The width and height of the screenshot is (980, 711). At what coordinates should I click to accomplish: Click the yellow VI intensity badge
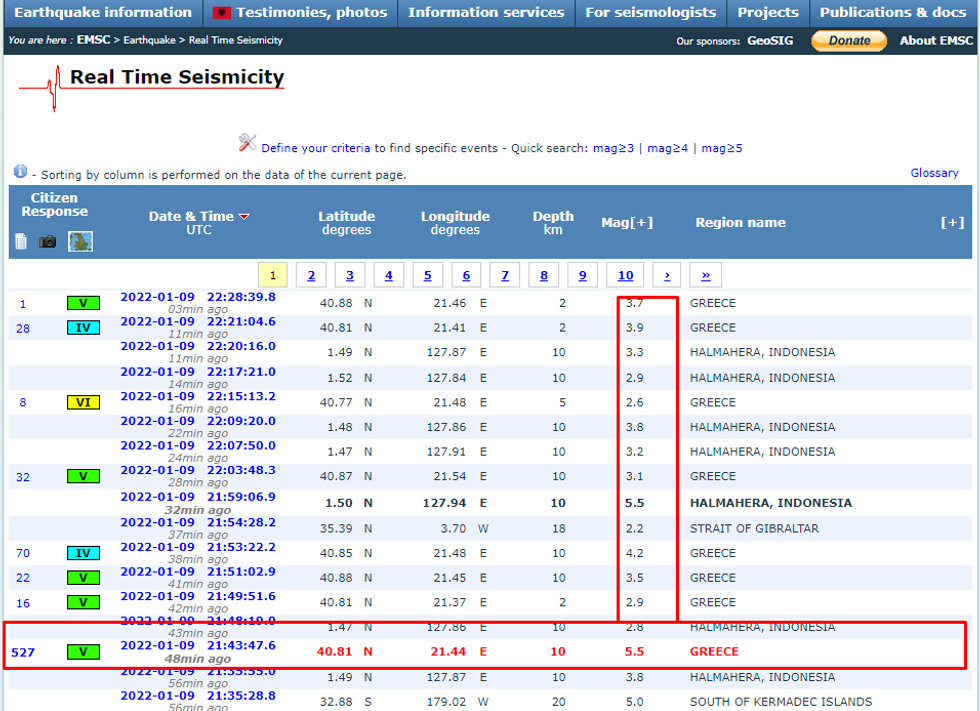83,402
